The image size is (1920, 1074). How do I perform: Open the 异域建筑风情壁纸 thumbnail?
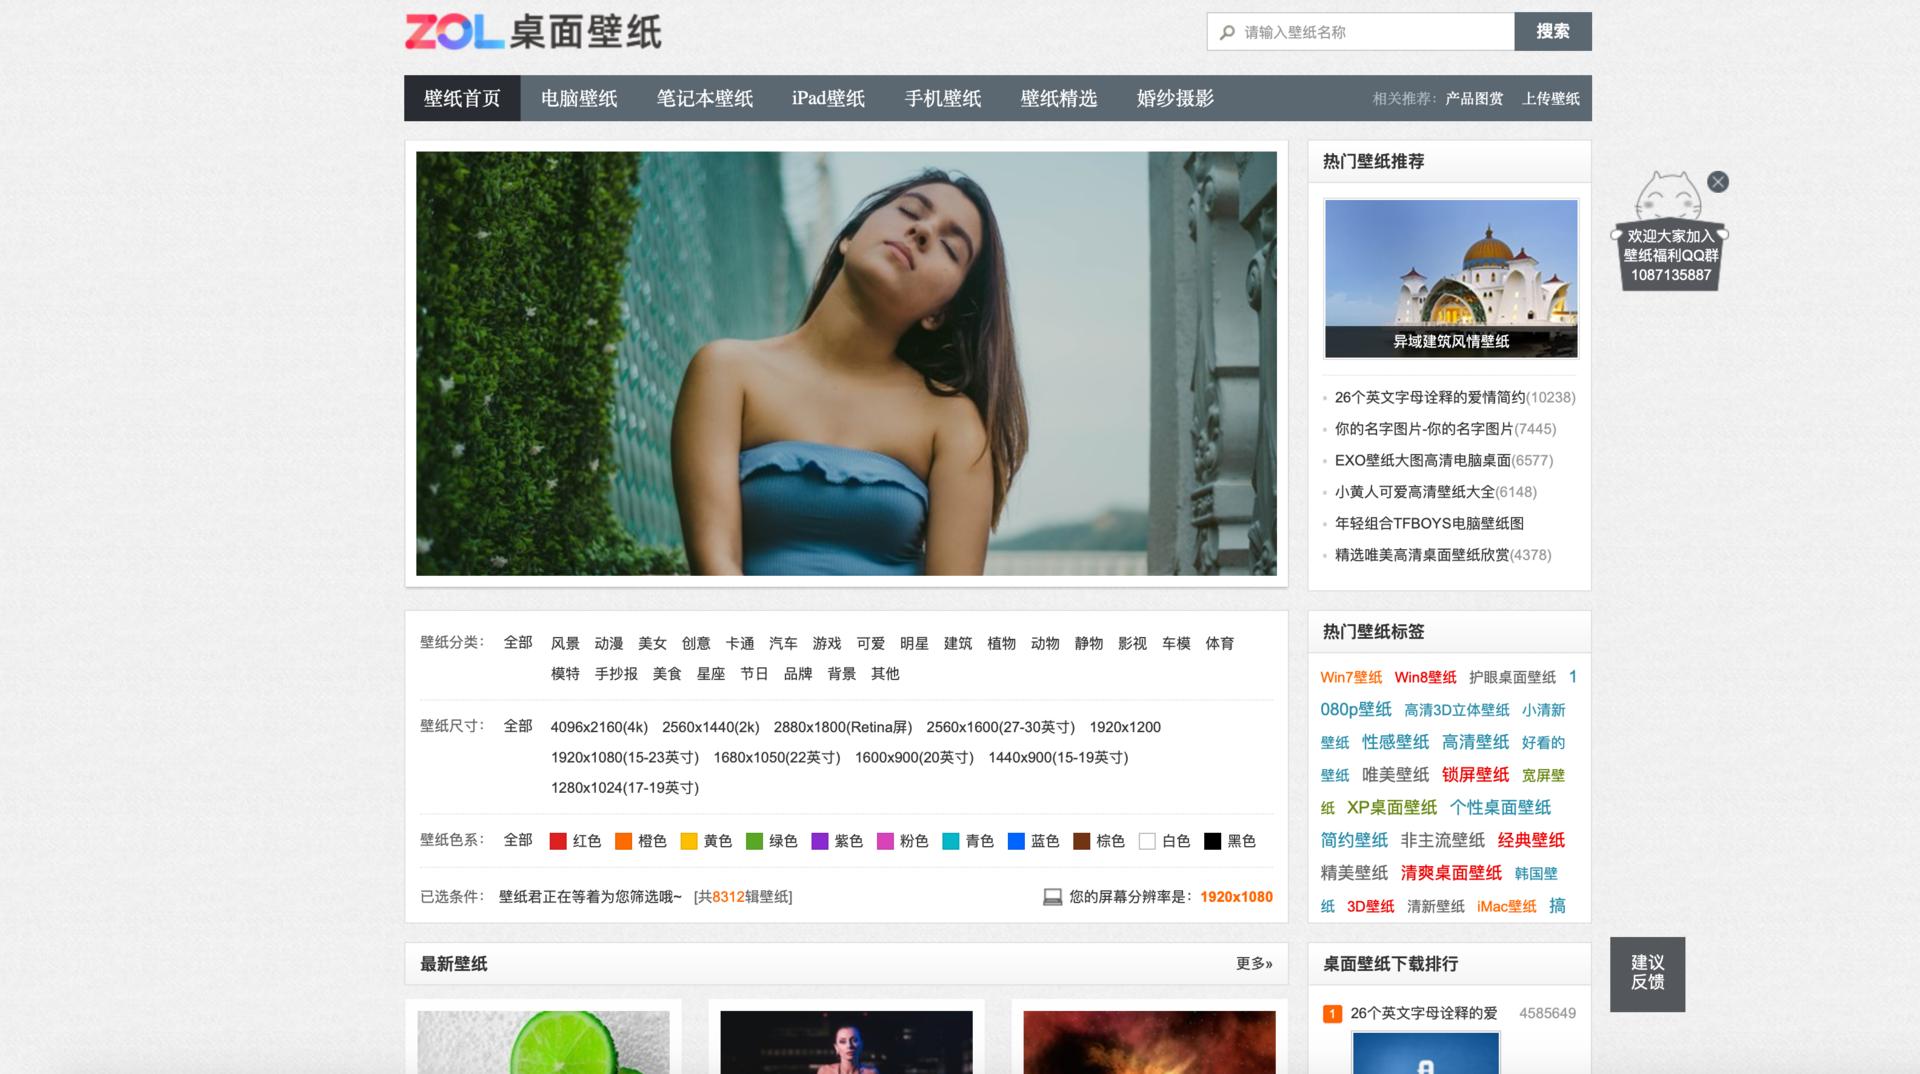(1449, 277)
